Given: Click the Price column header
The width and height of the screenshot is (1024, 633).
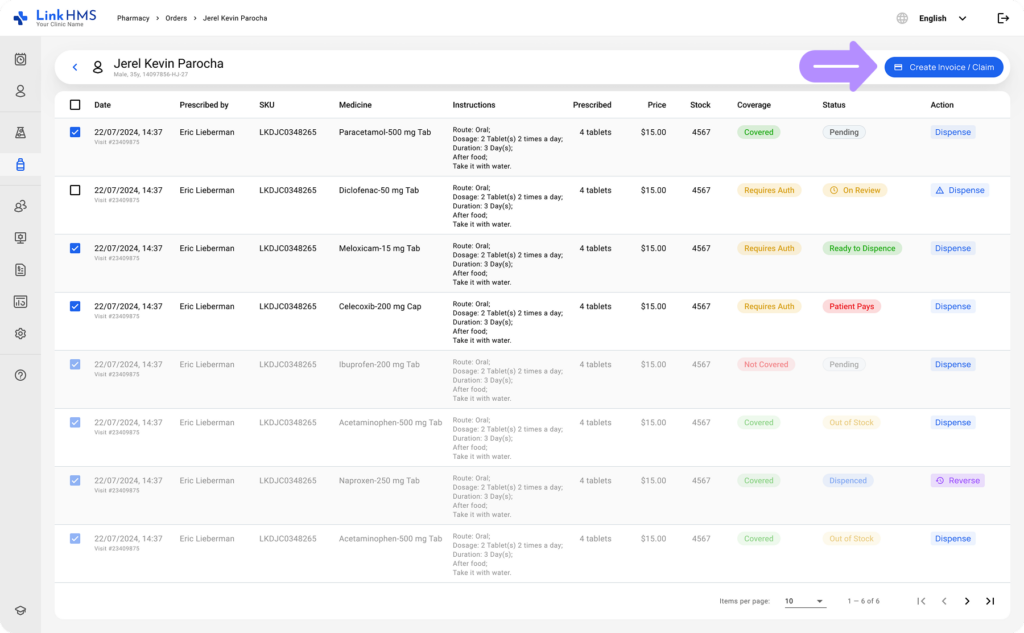Looking at the screenshot, I should tap(656, 105).
